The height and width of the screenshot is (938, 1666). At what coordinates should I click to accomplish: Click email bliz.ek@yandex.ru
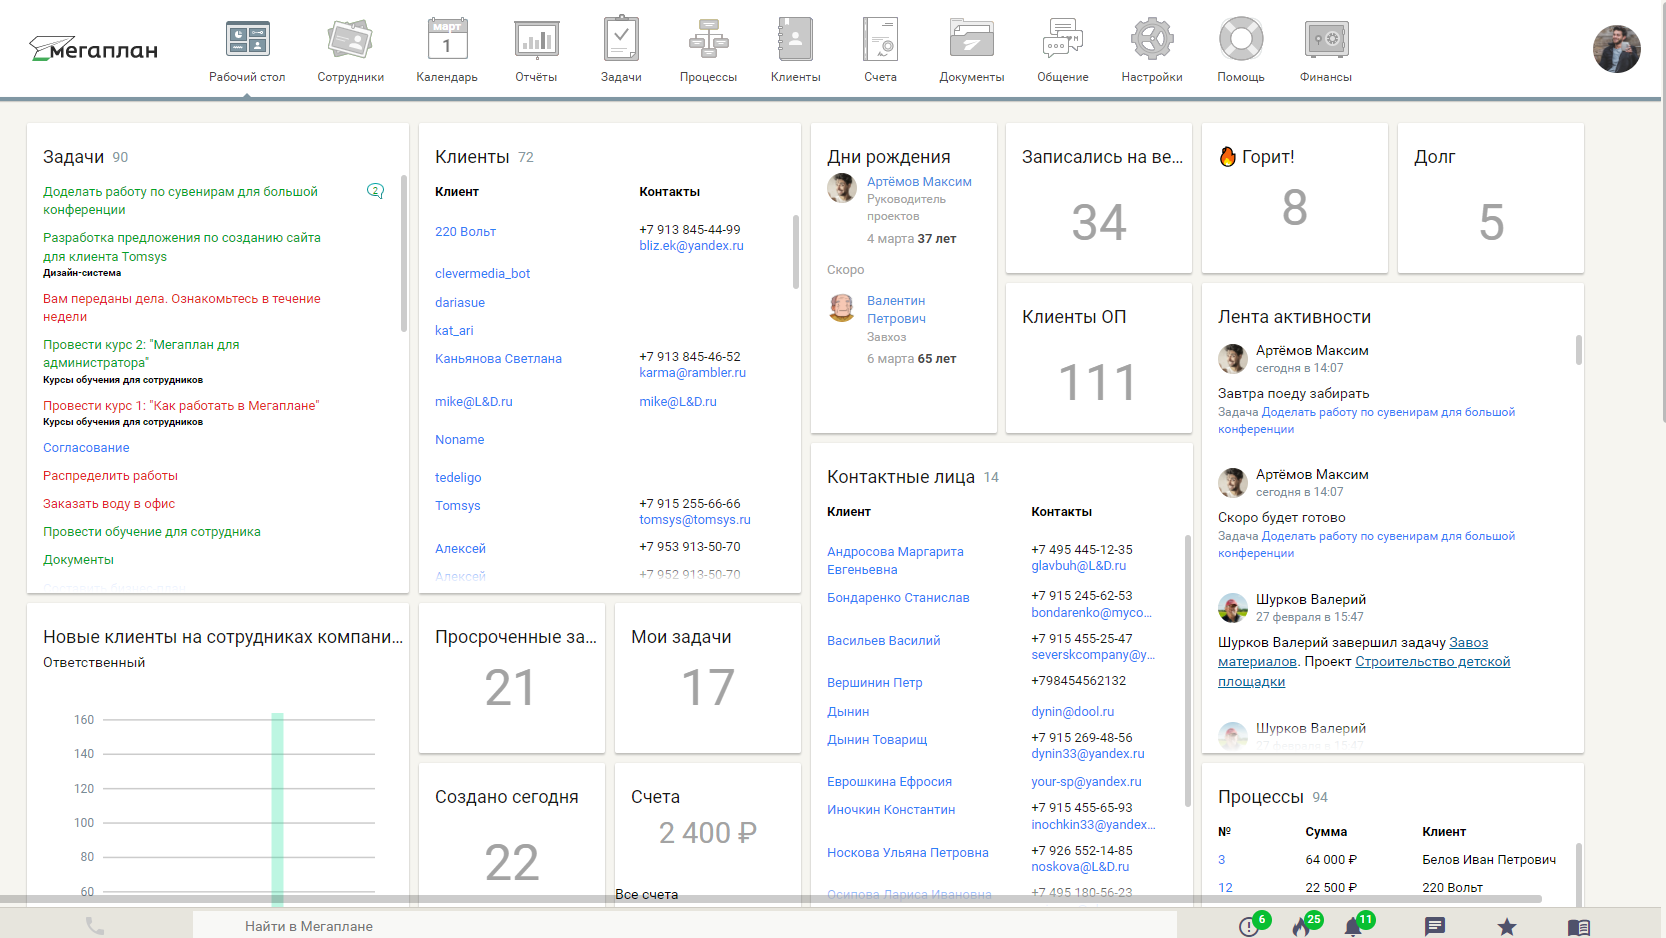pos(692,246)
